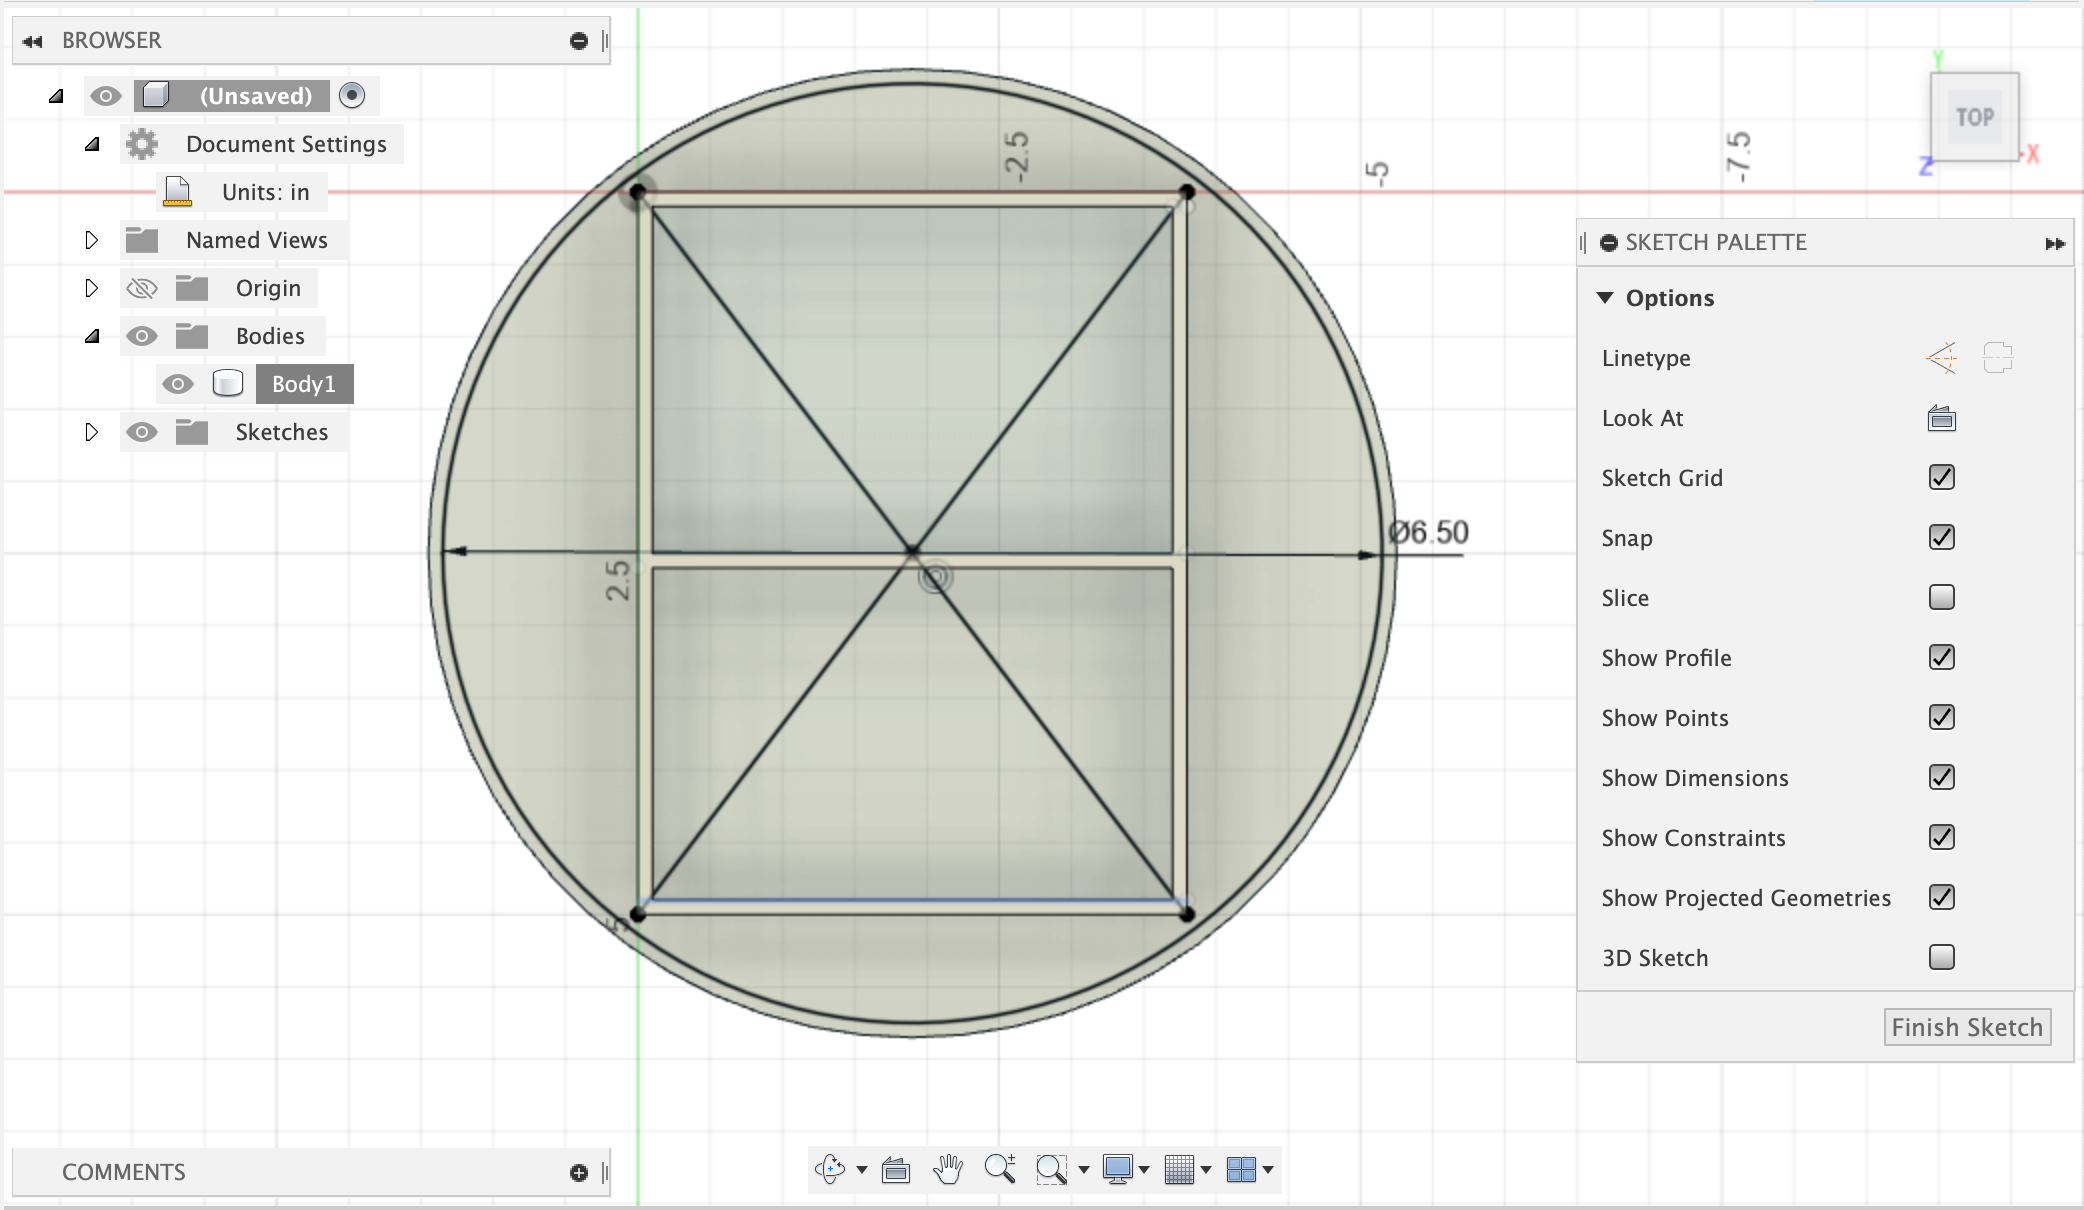Screen dimensions: 2084x1210
Task: Expand the Comments panel plus icon
Action: (578, 1173)
